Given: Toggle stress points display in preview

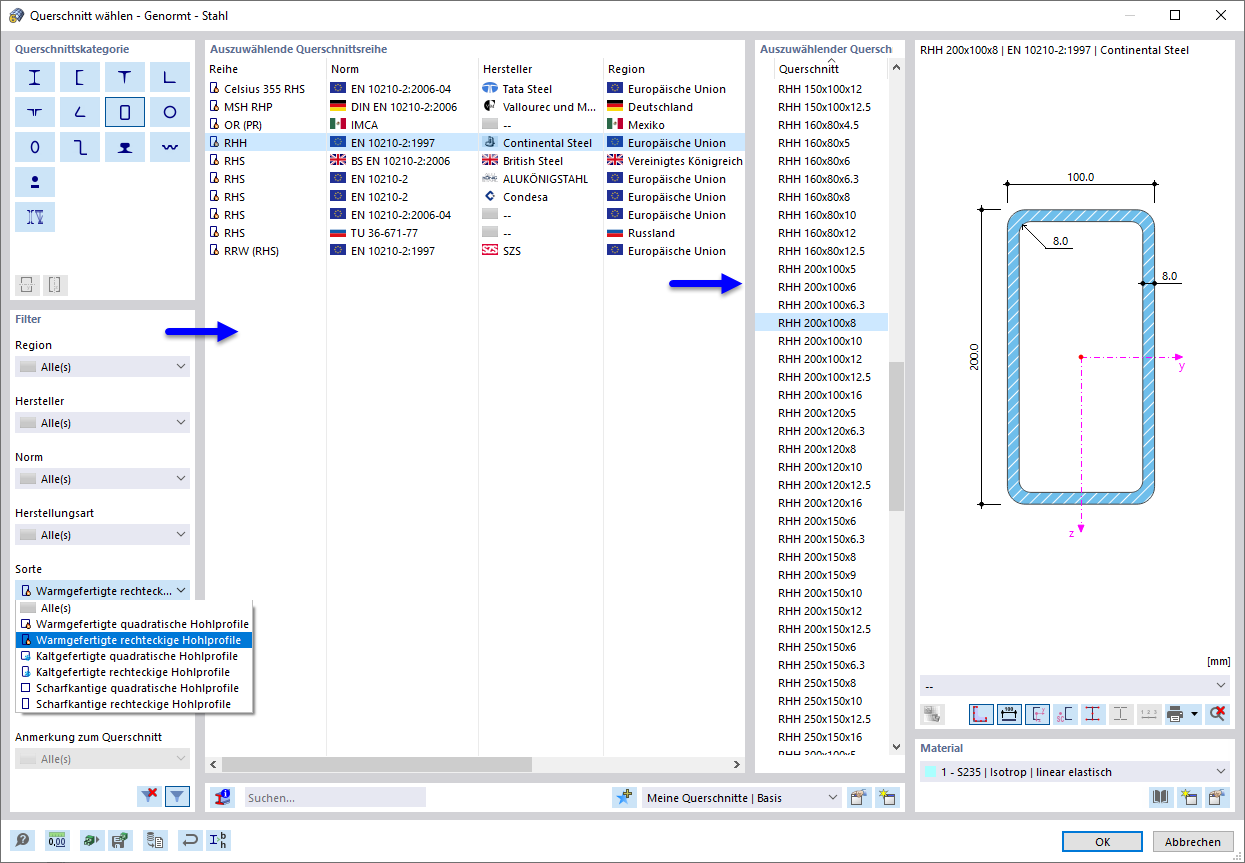Looking at the screenshot, I should click(x=981, y=714).
